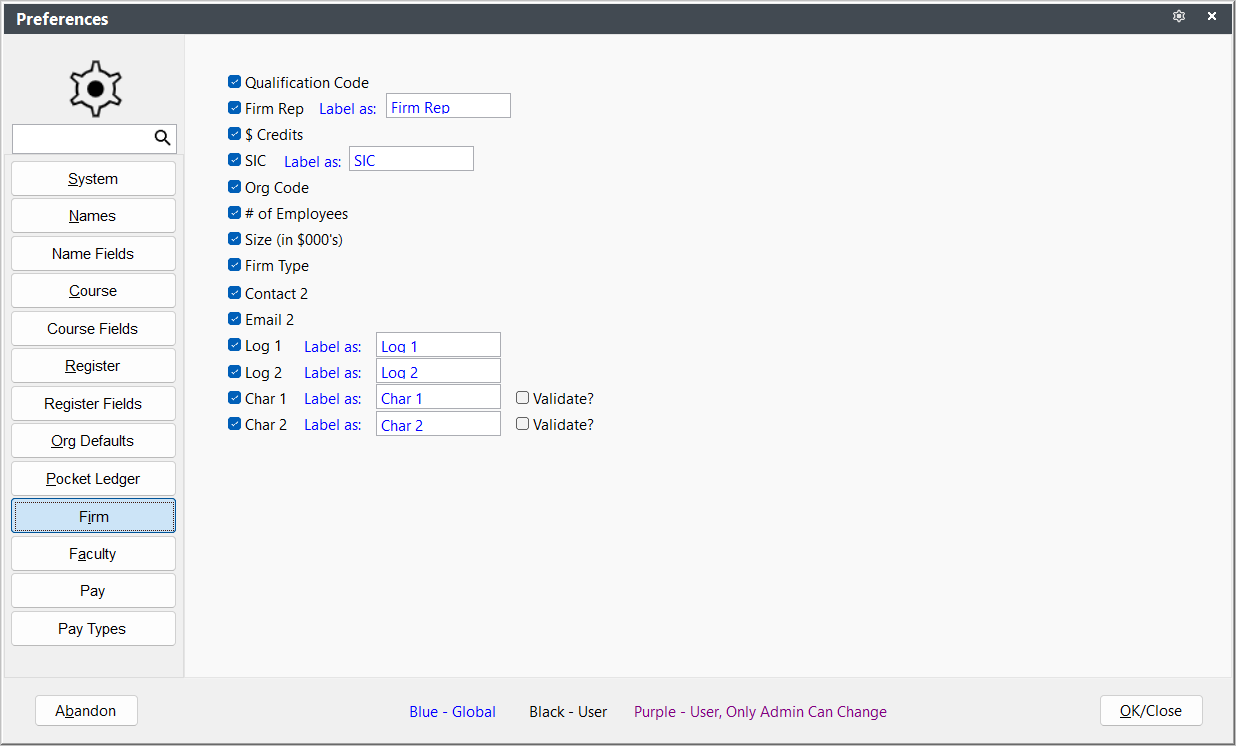Toggle the Log 2 checkbox

pyautogui.click(x=235, y=371)
